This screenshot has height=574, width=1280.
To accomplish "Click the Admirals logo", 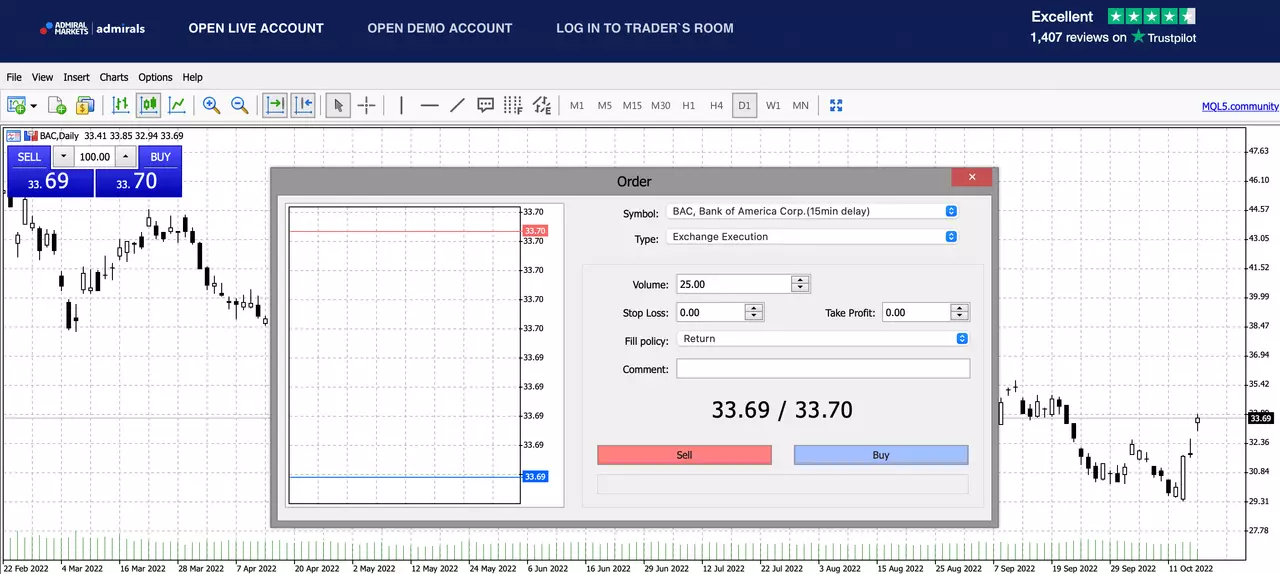I will [x=92, y=29].
